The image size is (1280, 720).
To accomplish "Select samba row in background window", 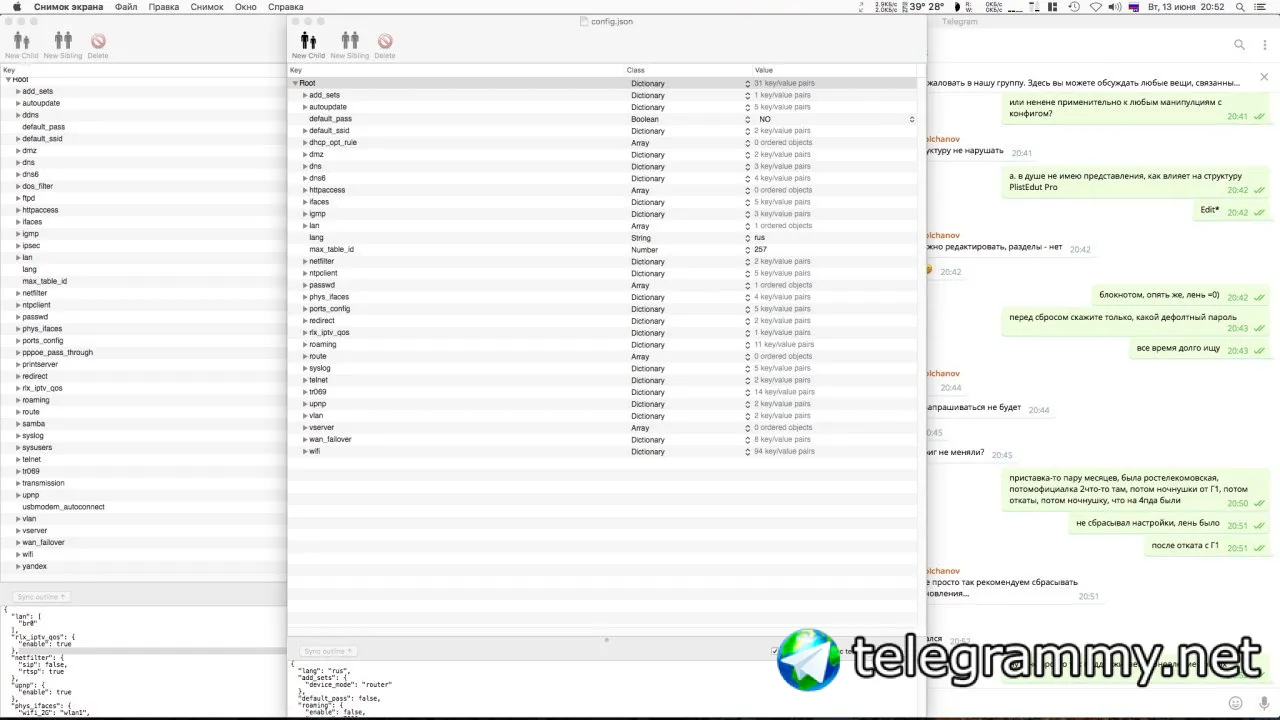I will pyautogui.click(x=143, y=424).
